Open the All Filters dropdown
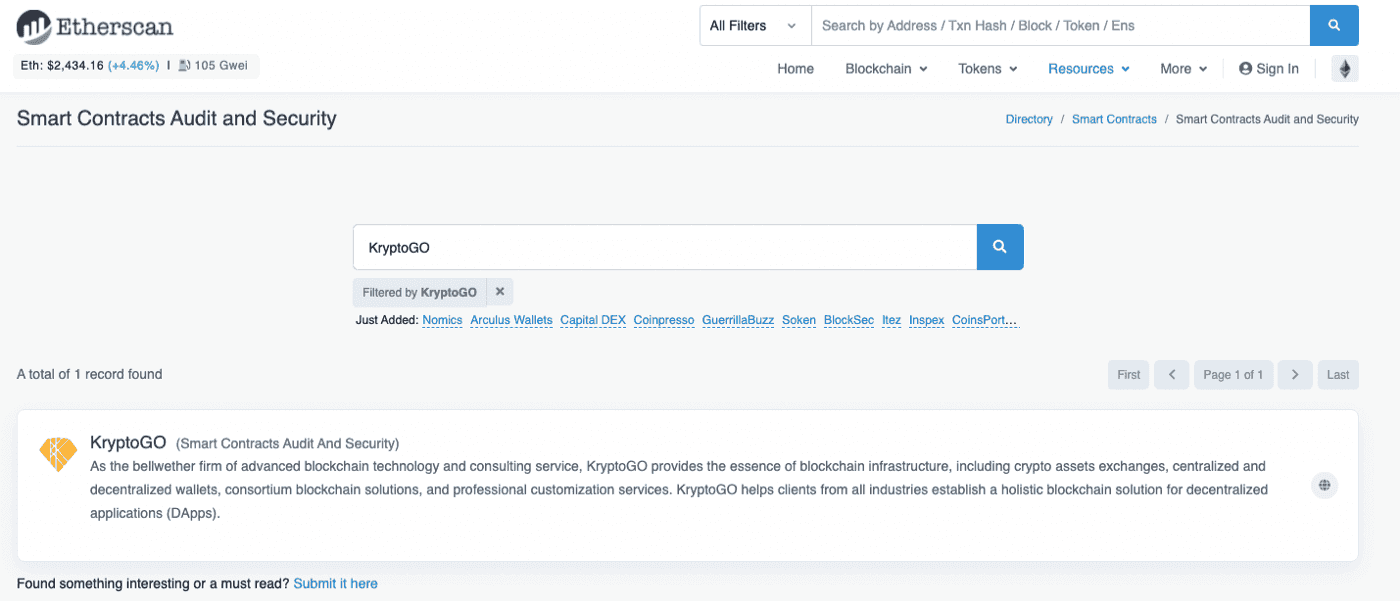 (754, 26)
